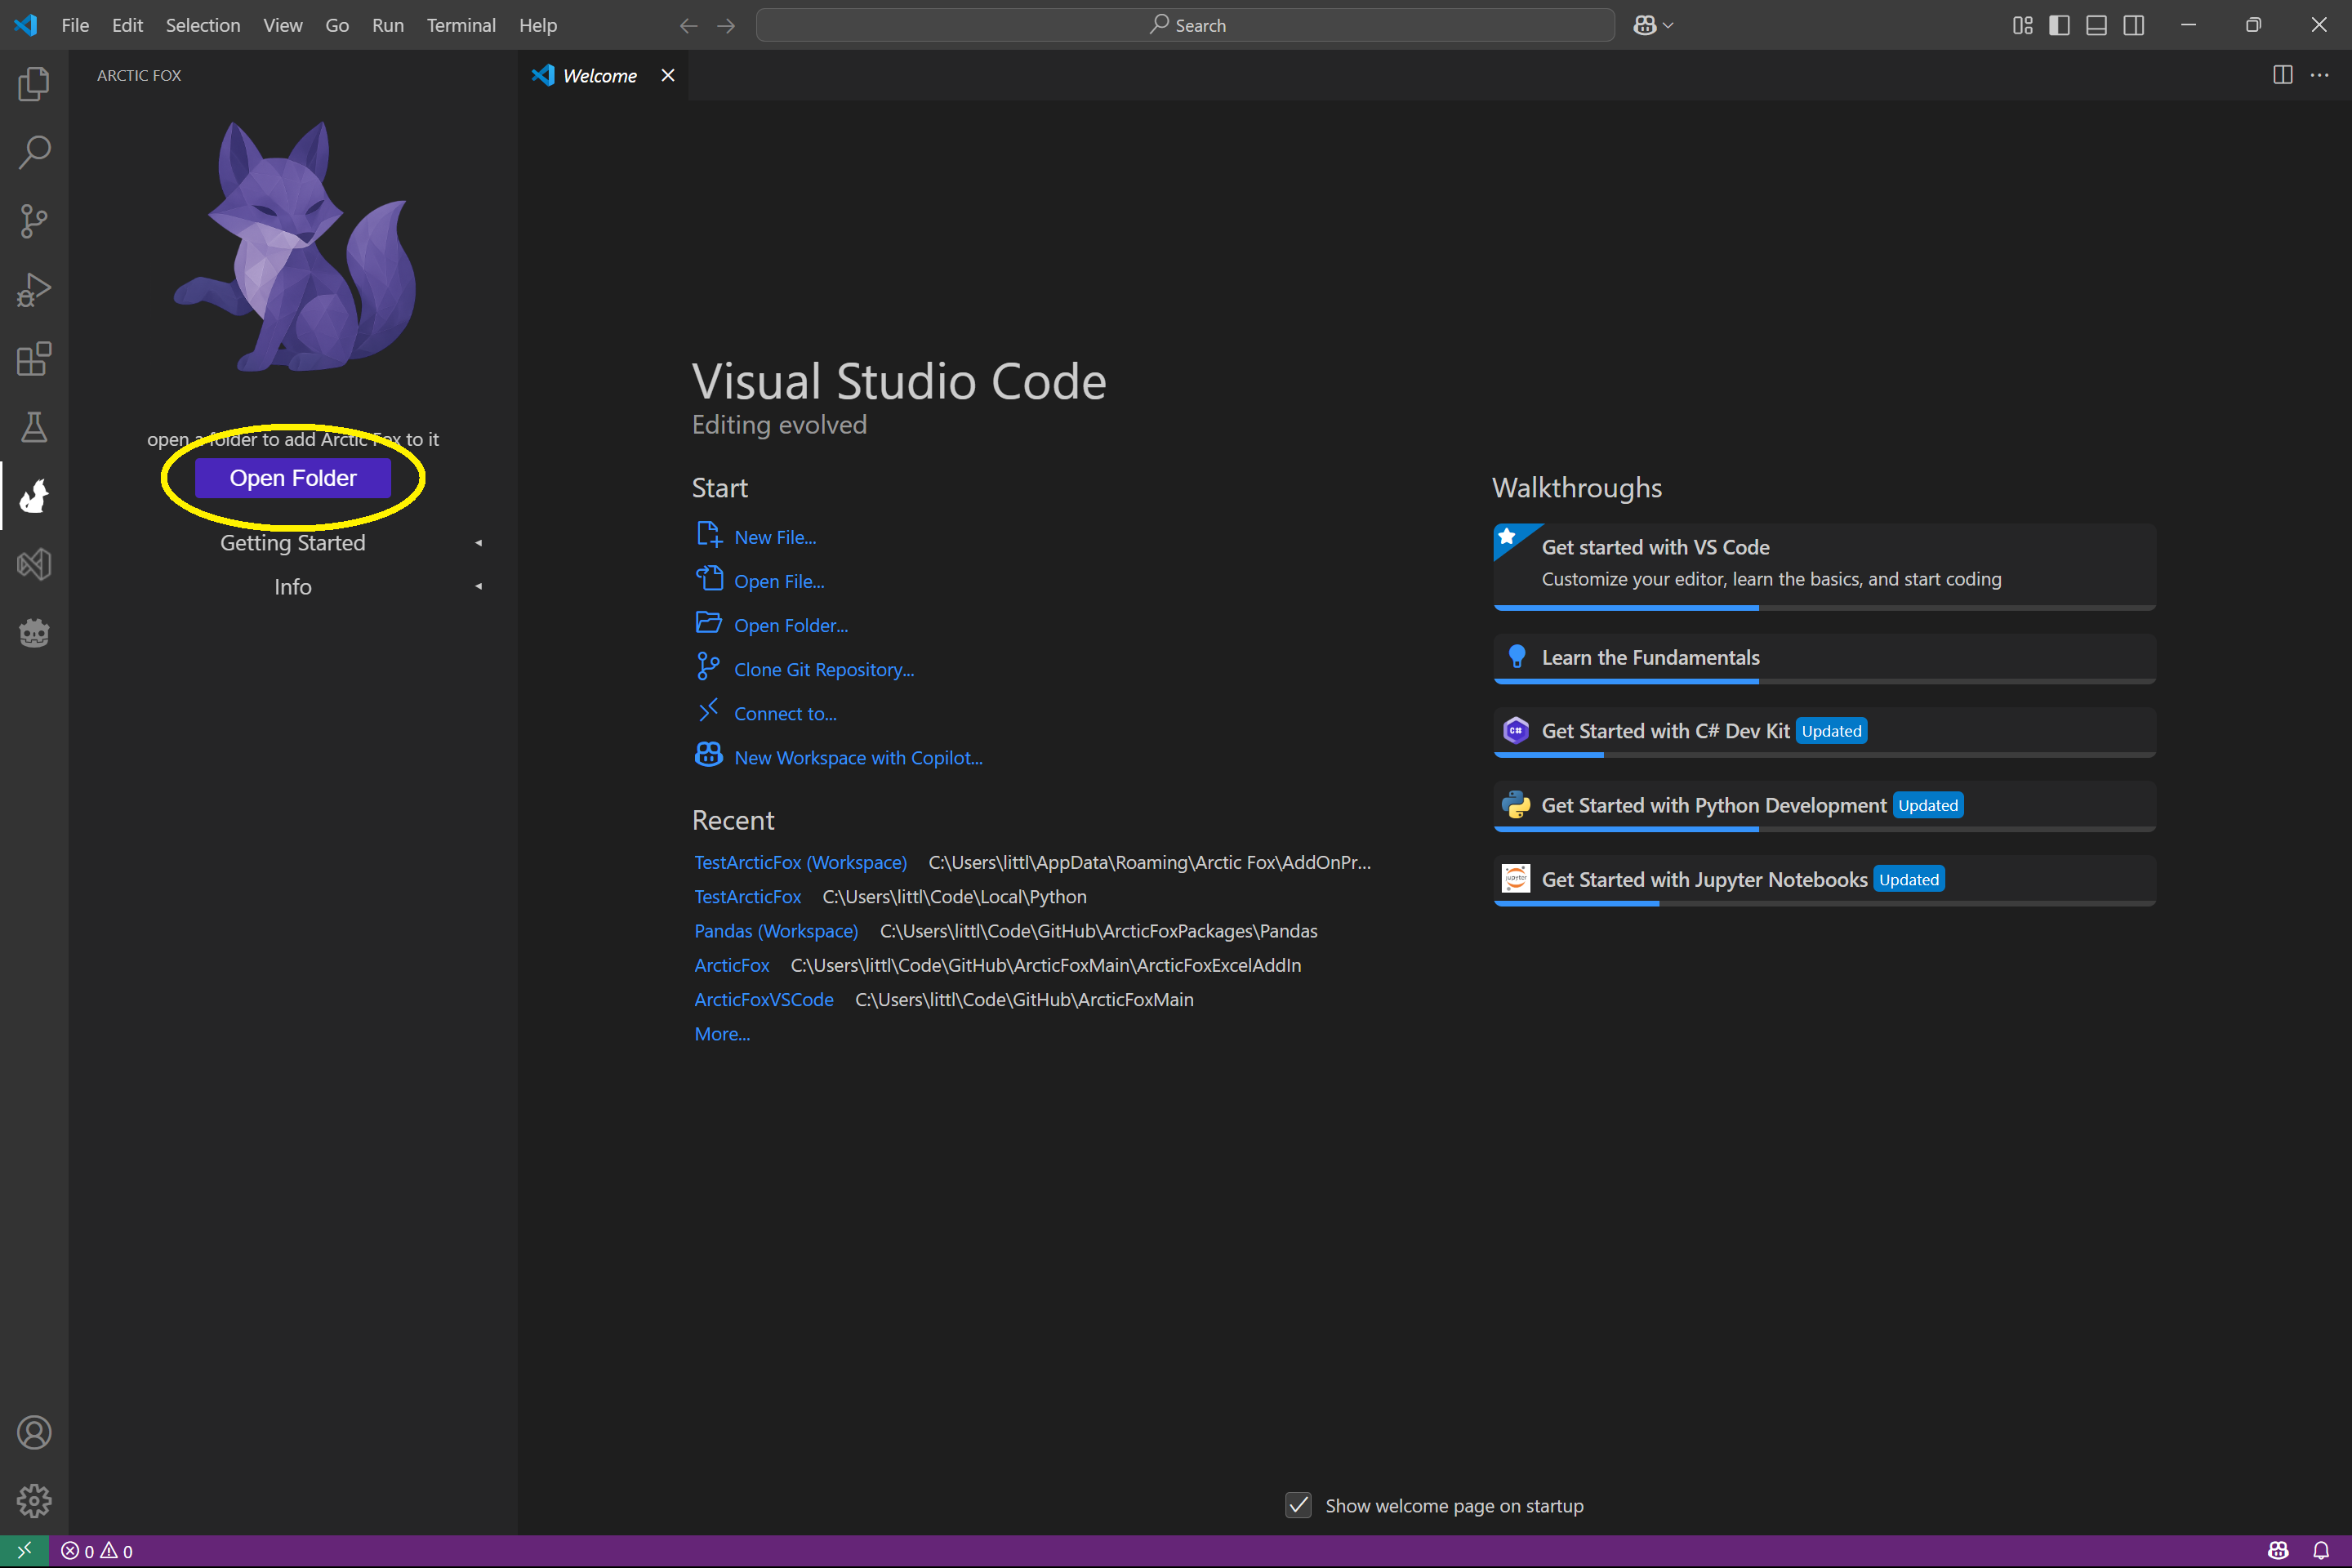Open the Extensions view
Viewport: 2352px width, 1568px height.
pyautogui.click(x=34, y=358)
